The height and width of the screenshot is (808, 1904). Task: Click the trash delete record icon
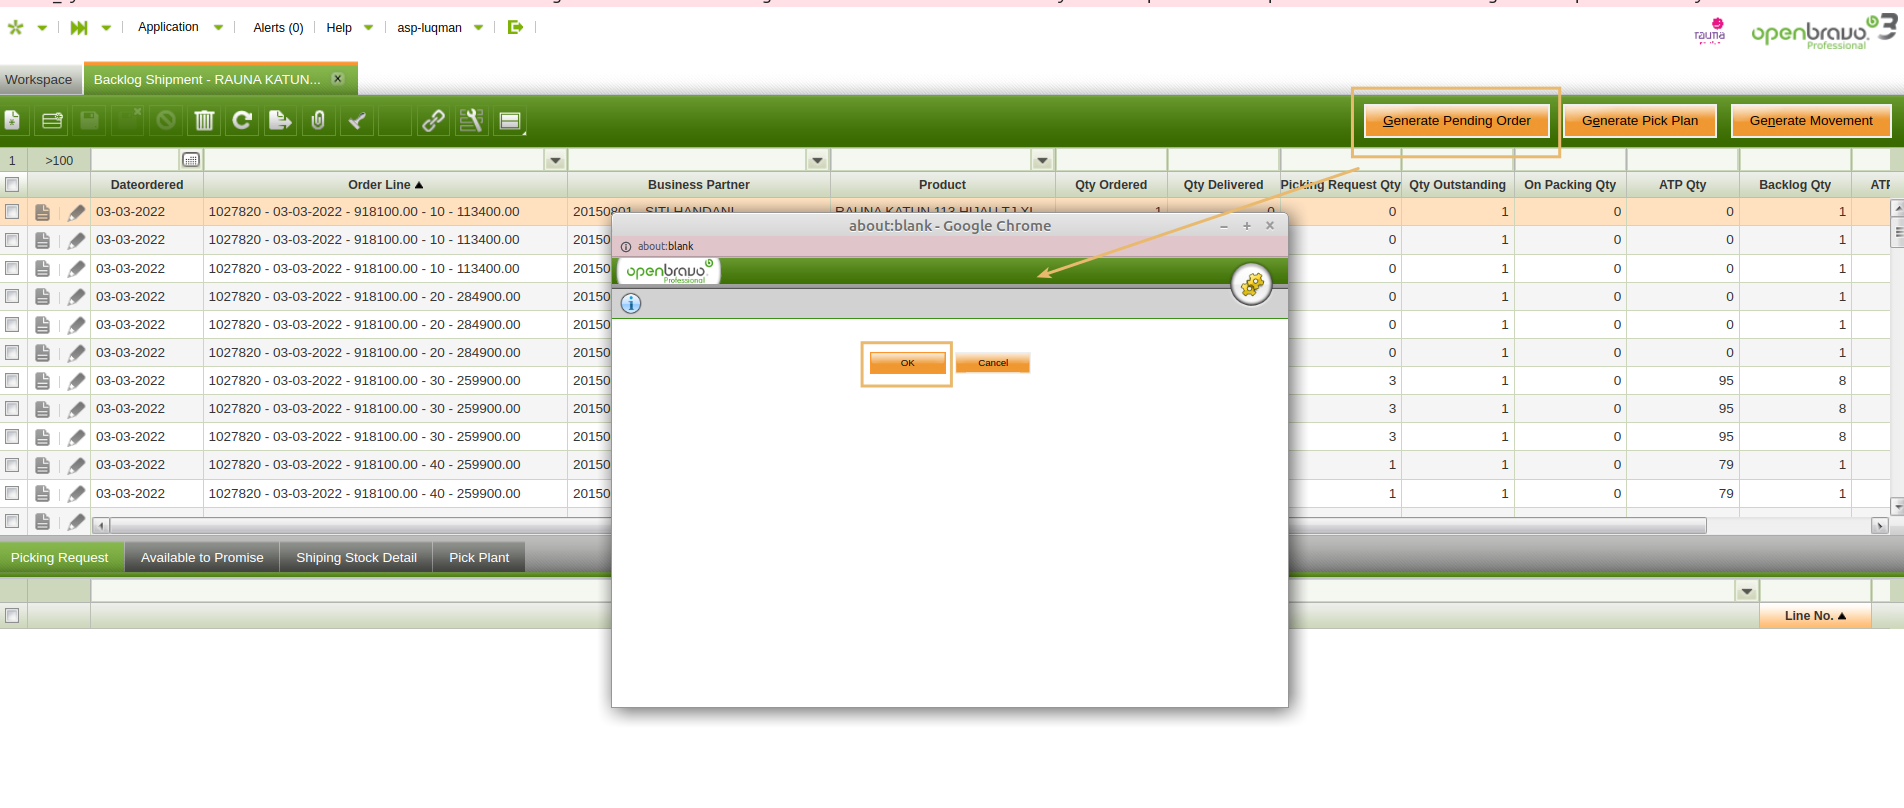tap(204, 121)
